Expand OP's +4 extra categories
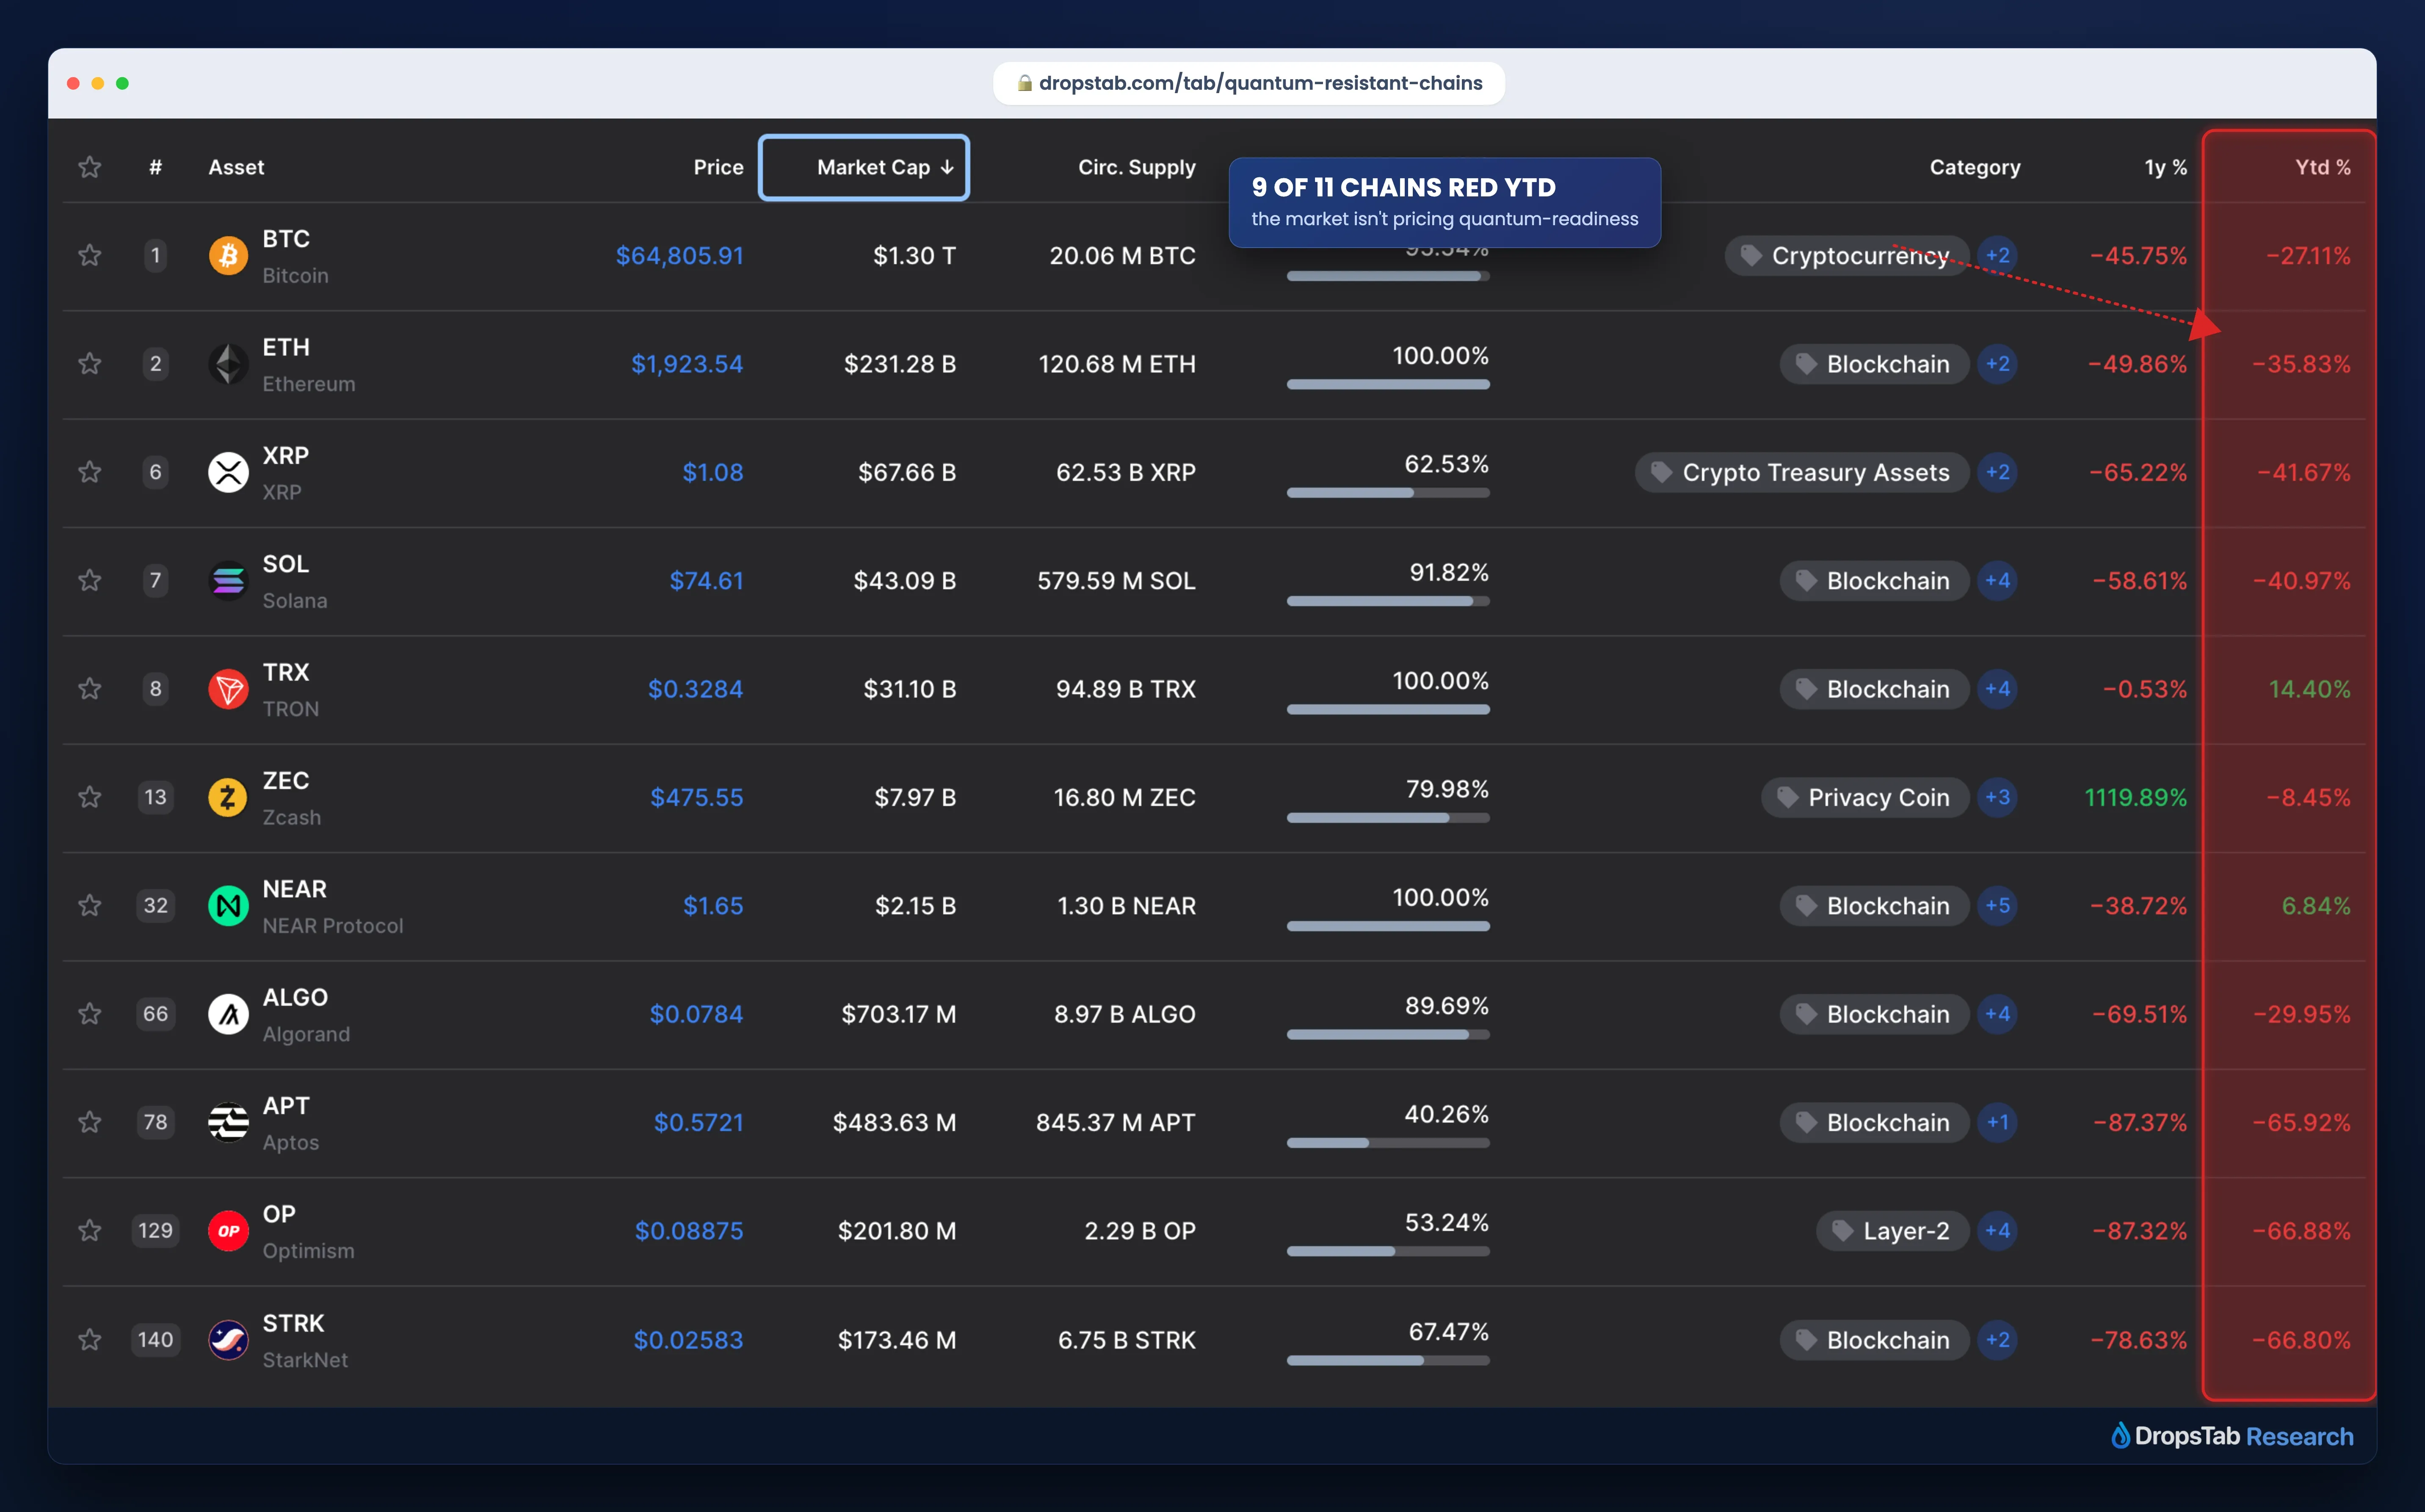2425x1512 pixels. click(x=1997, y=1231)
